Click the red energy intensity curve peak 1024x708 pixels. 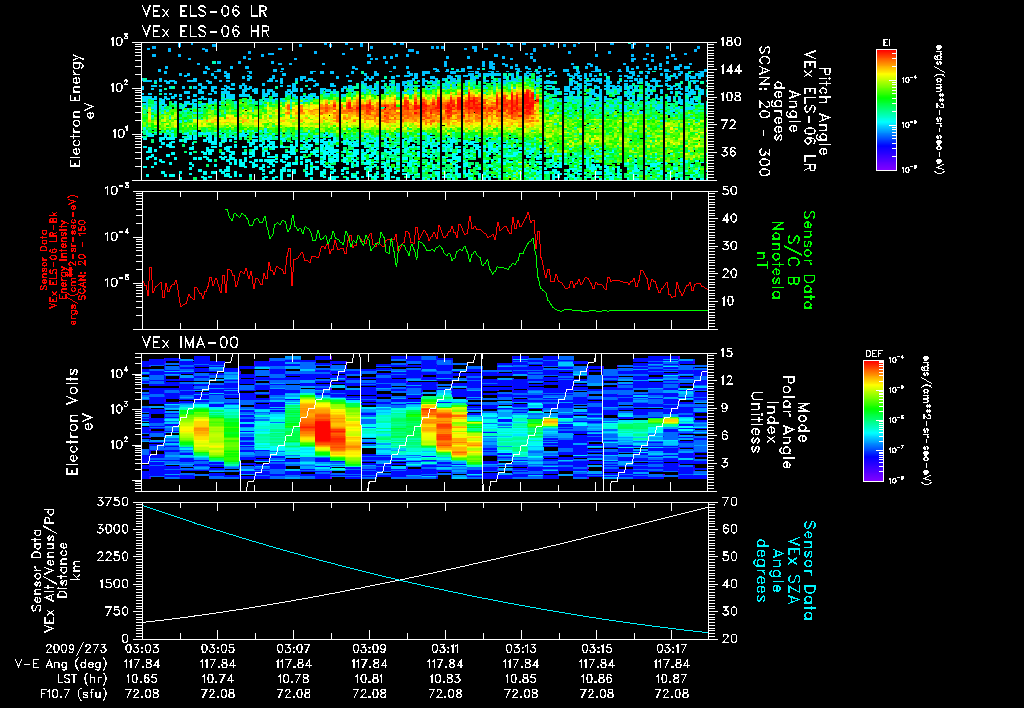coord(528,214)
